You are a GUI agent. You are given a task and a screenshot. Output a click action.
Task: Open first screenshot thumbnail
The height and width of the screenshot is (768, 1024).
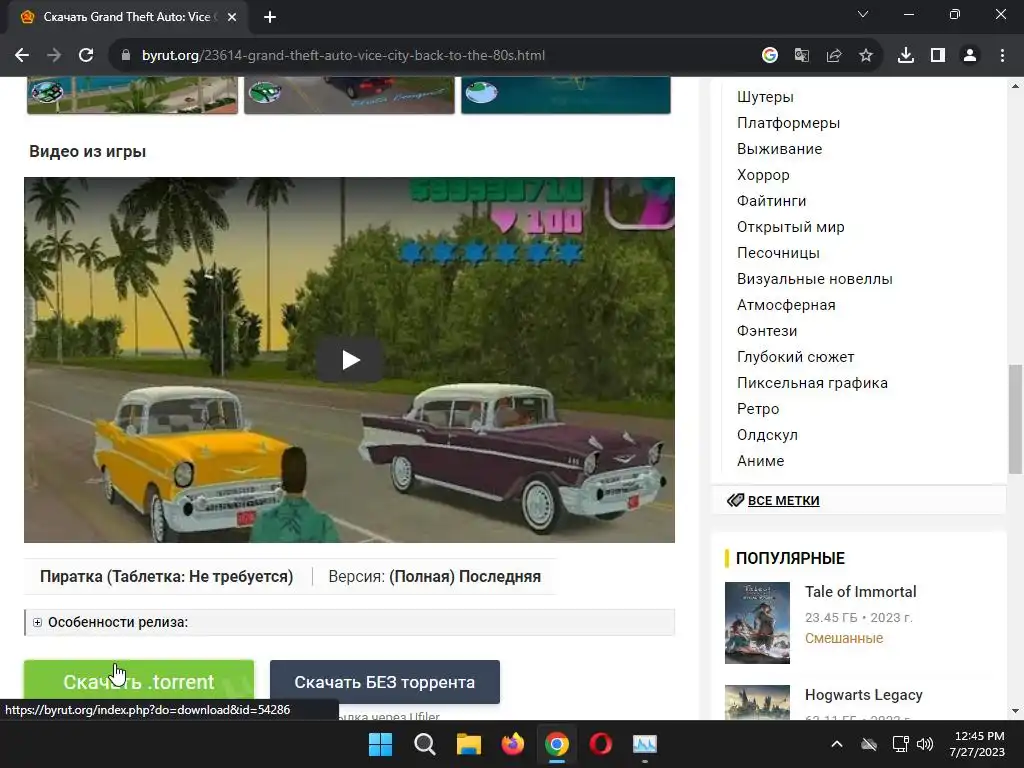pos(133,95)
